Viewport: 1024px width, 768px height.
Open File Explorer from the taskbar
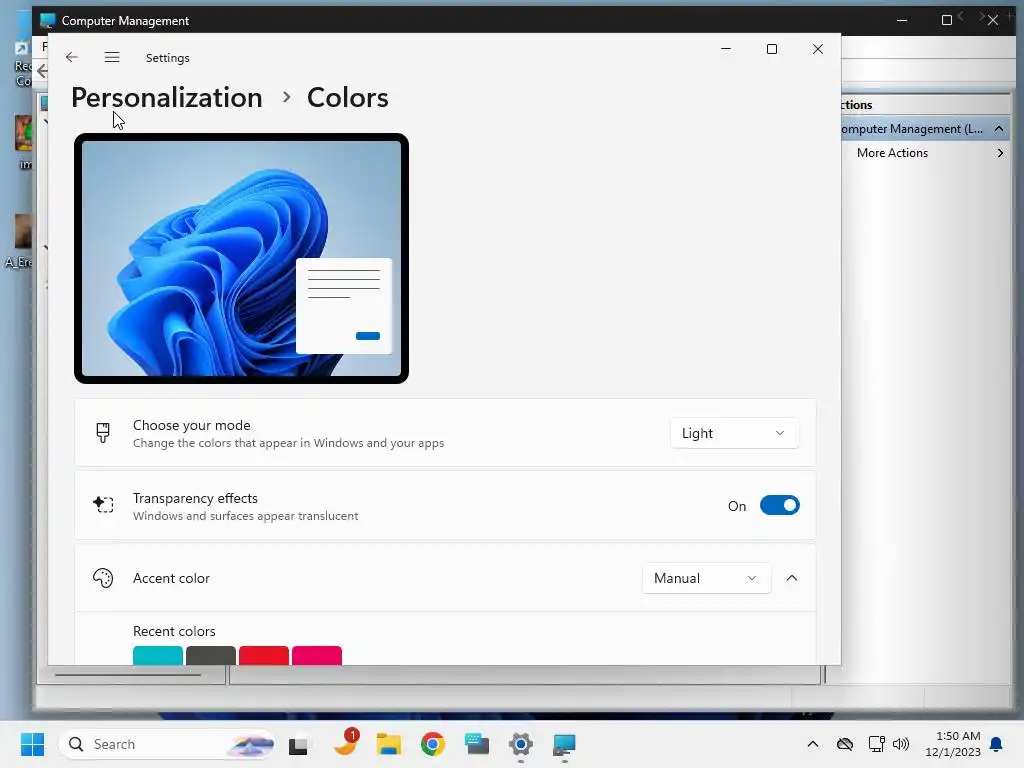pos(389,744)
